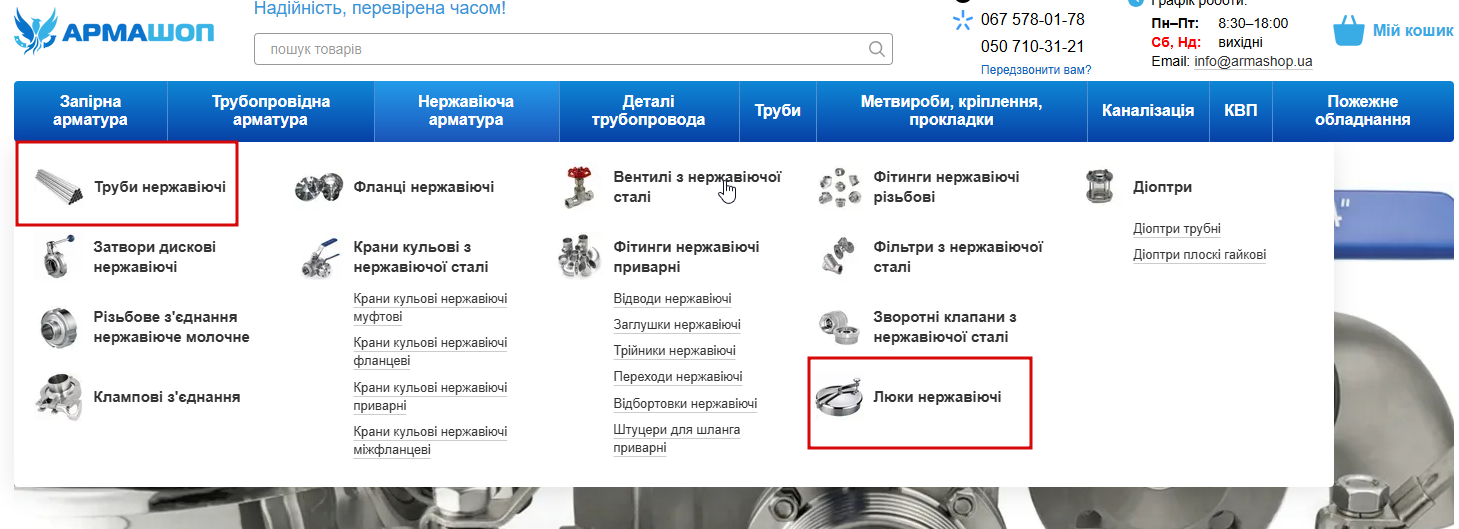Image resolution: width=1459 pixels, height=529 pixels.
Task: Click the Армашоп logo
Action: (114, 32)
